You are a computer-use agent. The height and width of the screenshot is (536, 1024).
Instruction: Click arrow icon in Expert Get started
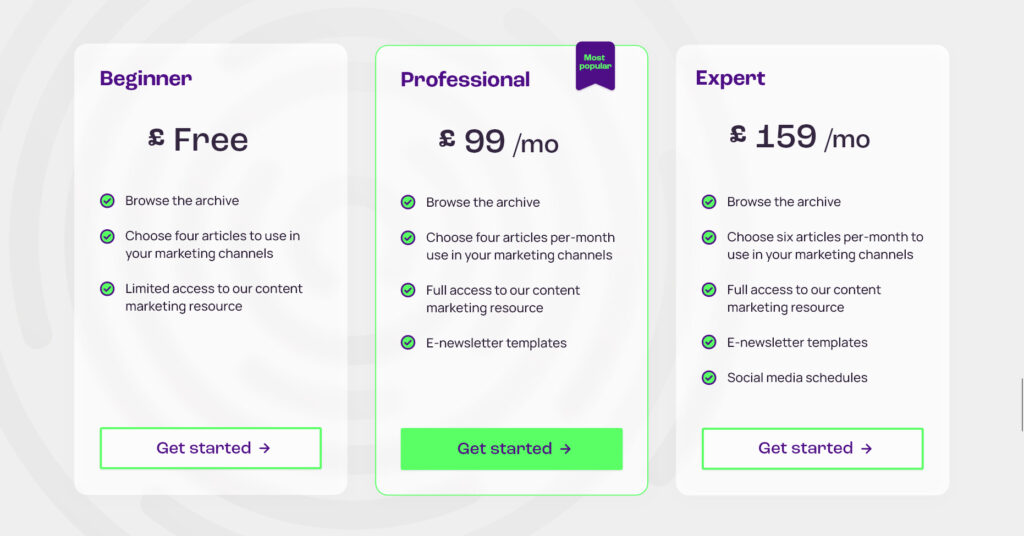tap(867, 449)
